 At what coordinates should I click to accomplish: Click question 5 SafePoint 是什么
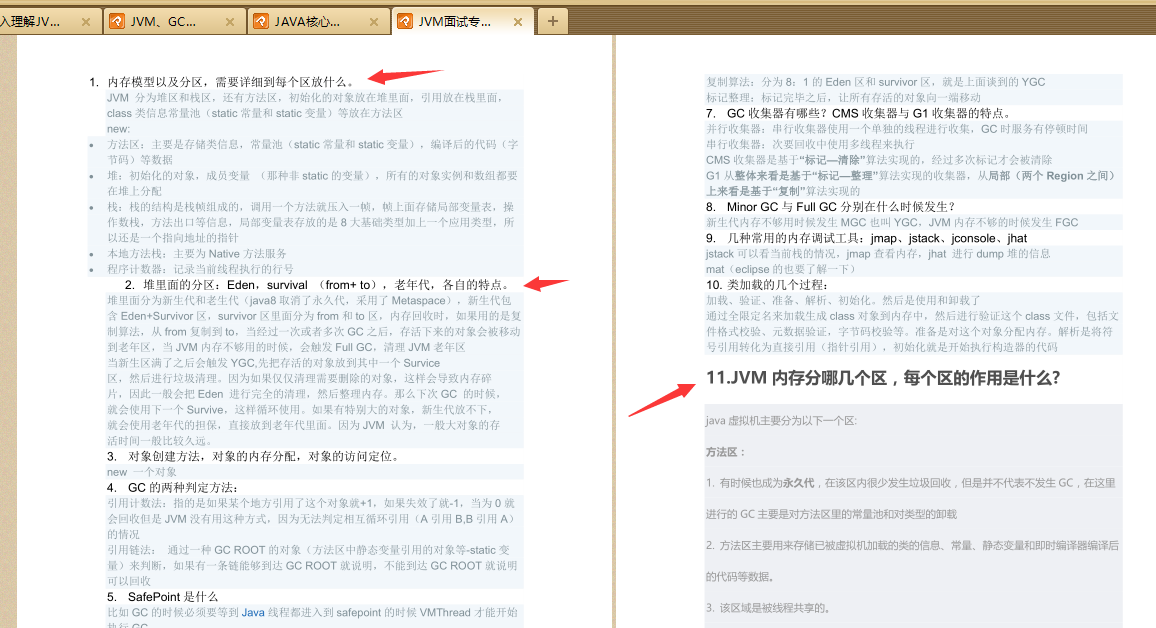(162, 596)
